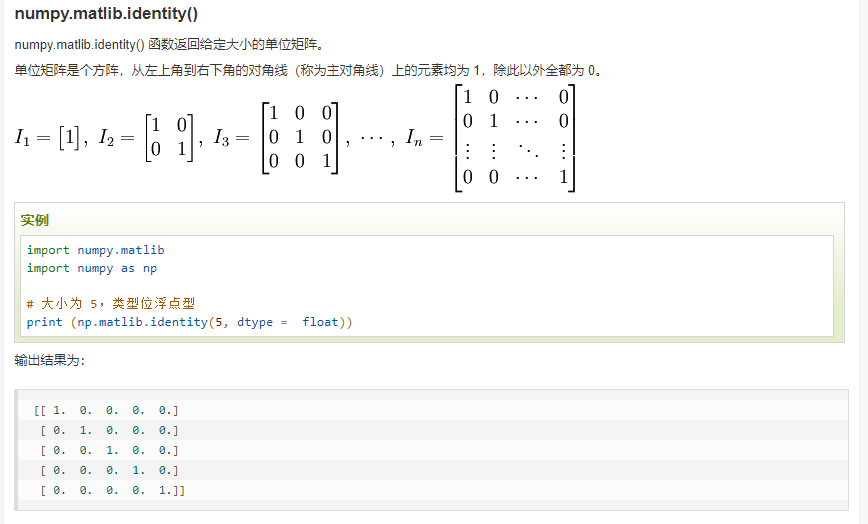Click the 'import numpy as np' line

(x=91, y=268)
